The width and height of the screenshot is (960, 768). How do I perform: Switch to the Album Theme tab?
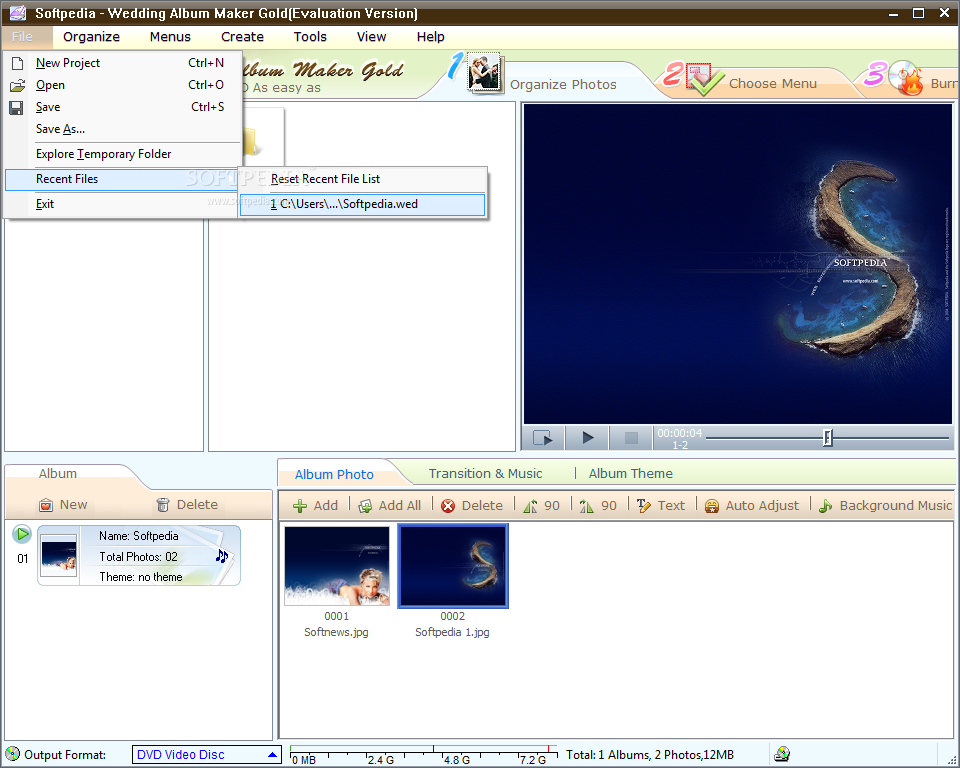point(630,473)
